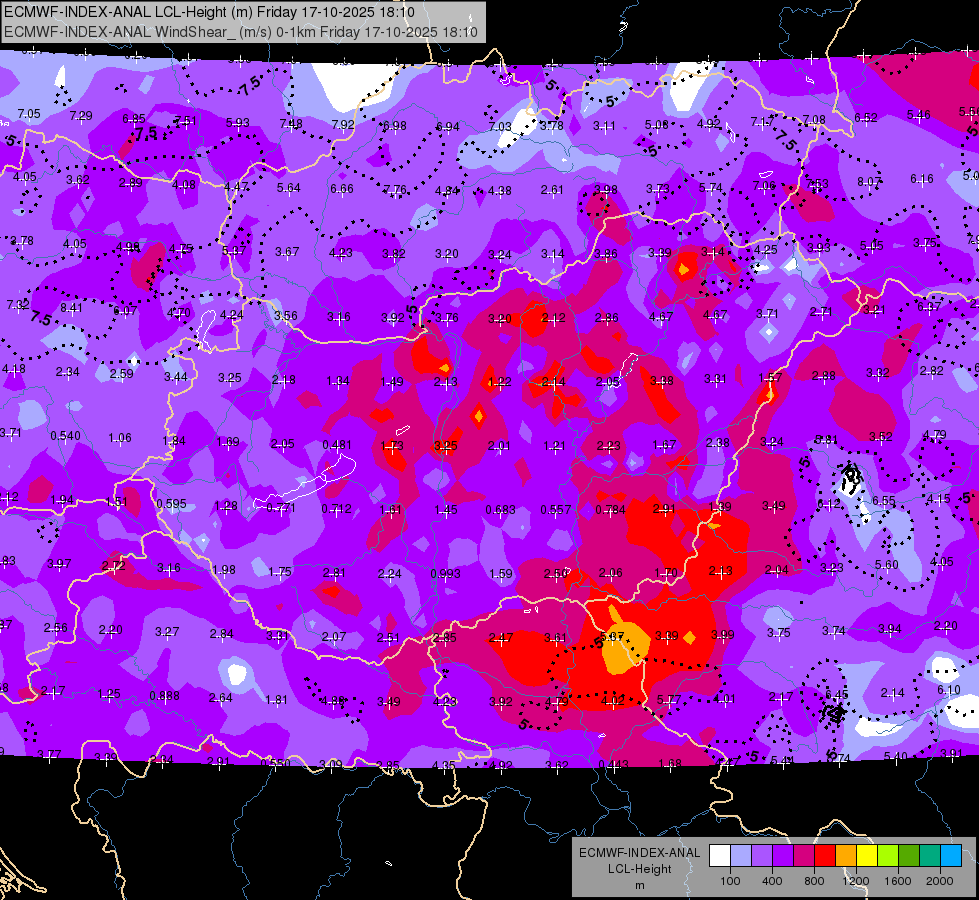
Task: Click the wind shear value 0.888
Action: pos(164,696)
